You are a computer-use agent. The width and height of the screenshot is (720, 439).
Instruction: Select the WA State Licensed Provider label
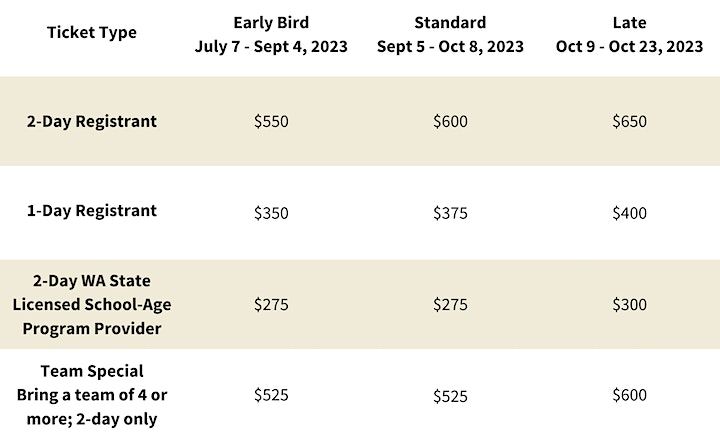92,304
